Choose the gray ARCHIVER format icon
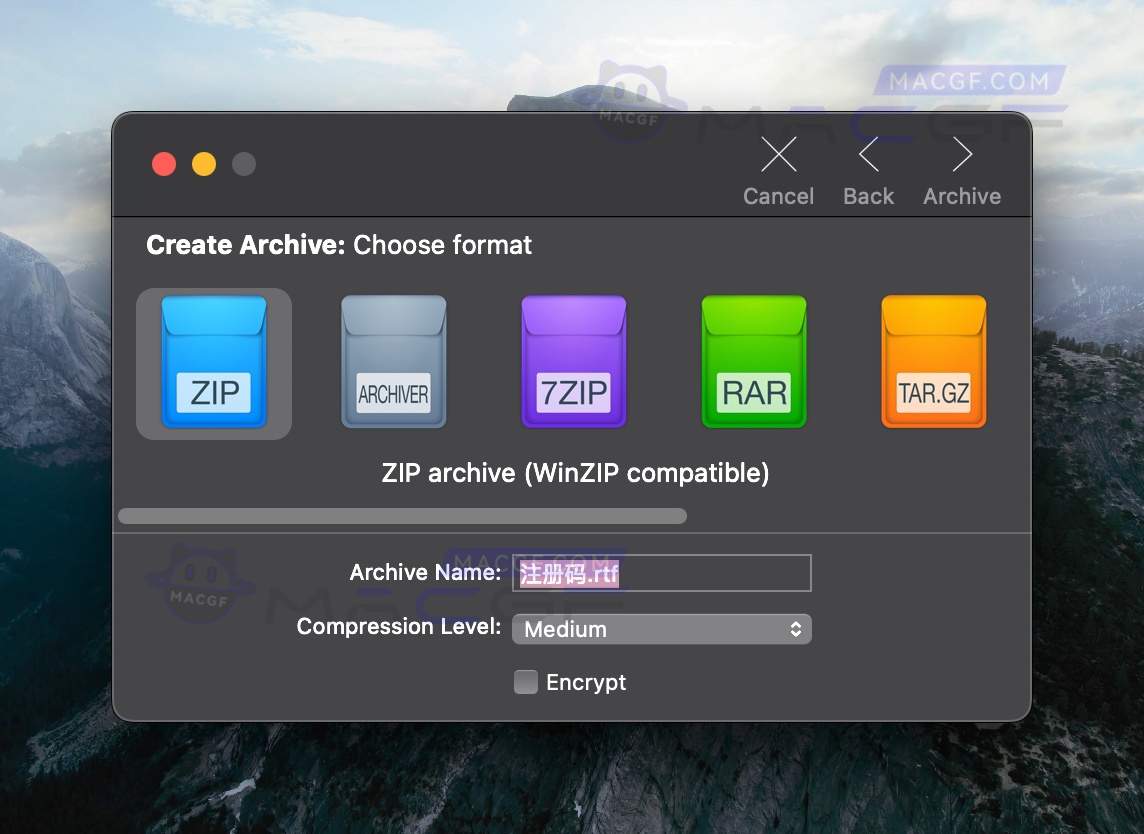Image resolution: width=1144 pixels, height=834 pixels. [393, 363]
